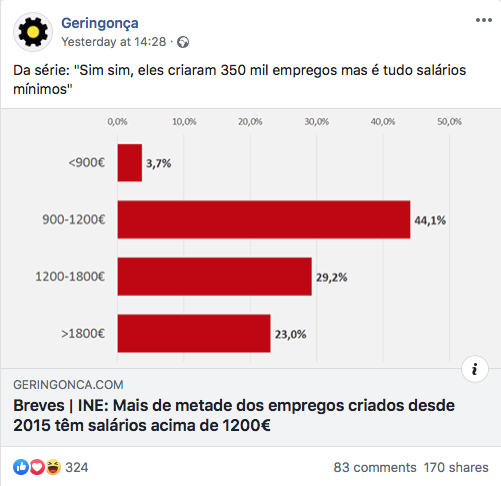Click the red heart Love reaction icon
The image size is (501, 486).
[x=37, y=467]
